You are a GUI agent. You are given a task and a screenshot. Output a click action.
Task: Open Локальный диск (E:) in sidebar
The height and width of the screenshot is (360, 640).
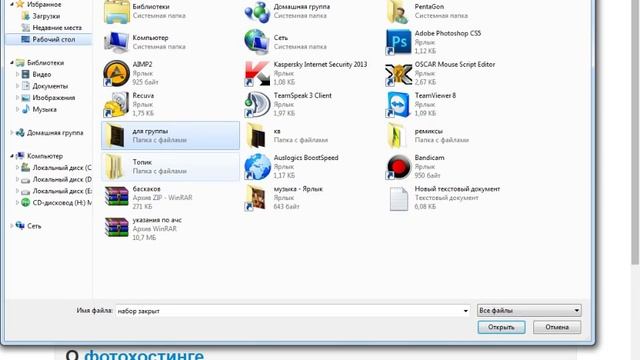(62, 191)
